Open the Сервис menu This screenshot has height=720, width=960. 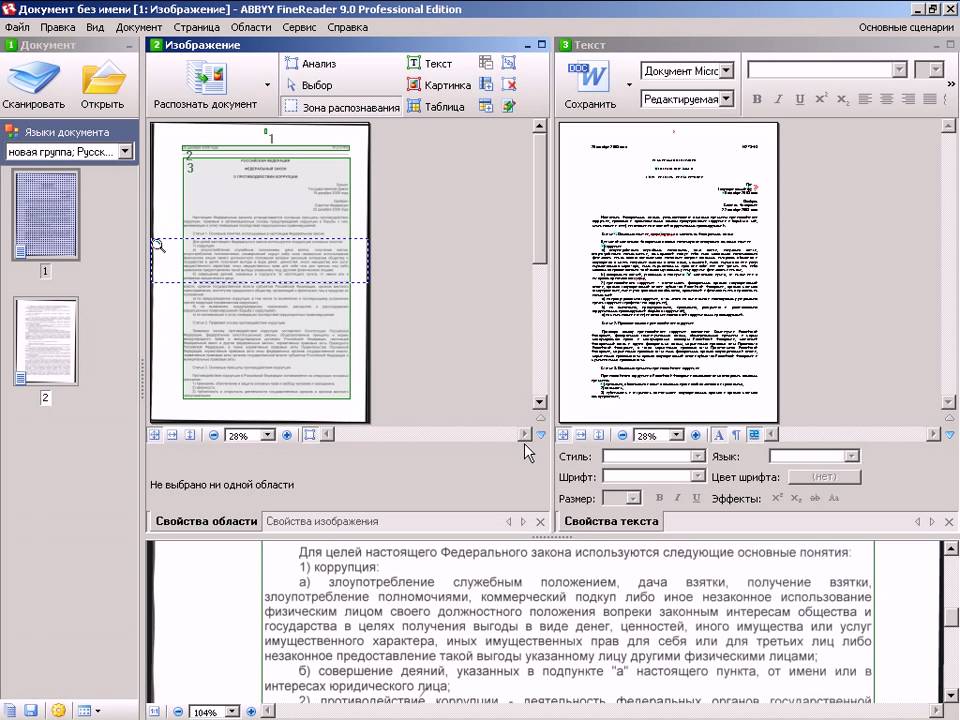click(299, 27)
